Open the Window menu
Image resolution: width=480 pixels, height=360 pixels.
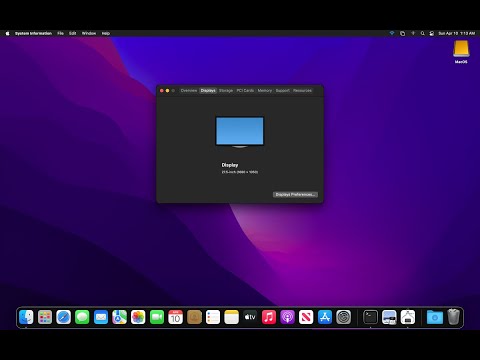click(89, 33)
